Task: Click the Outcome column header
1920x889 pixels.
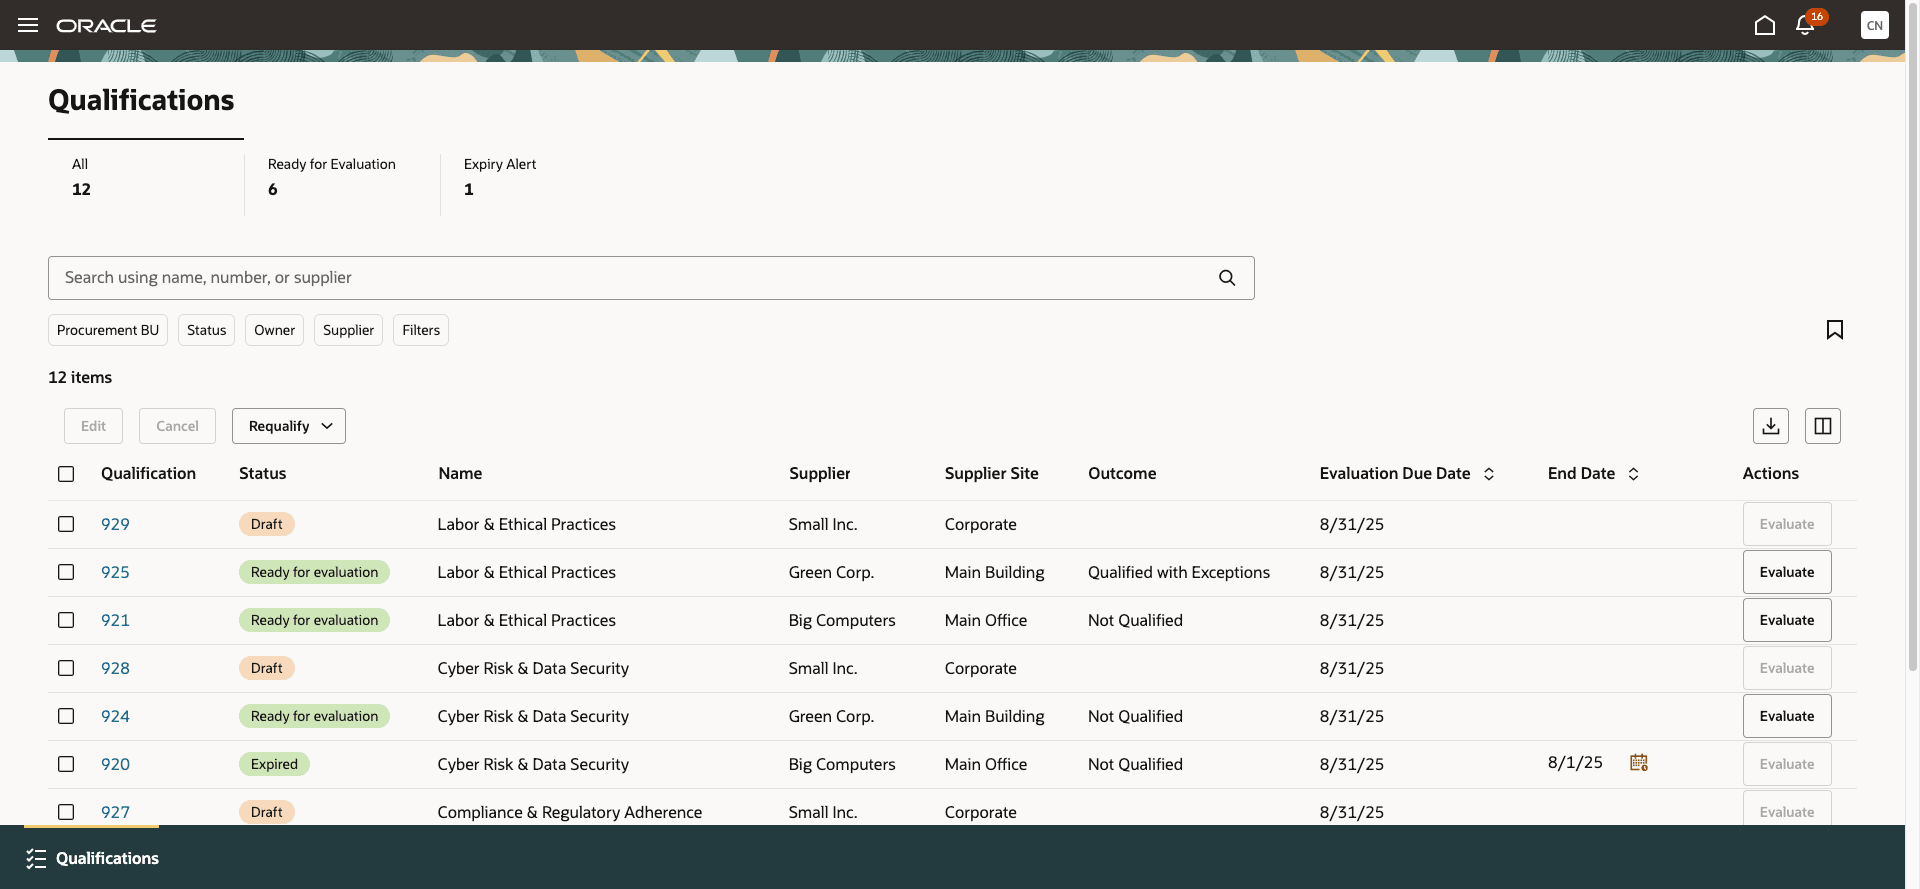Action: tap(1122, 474)
